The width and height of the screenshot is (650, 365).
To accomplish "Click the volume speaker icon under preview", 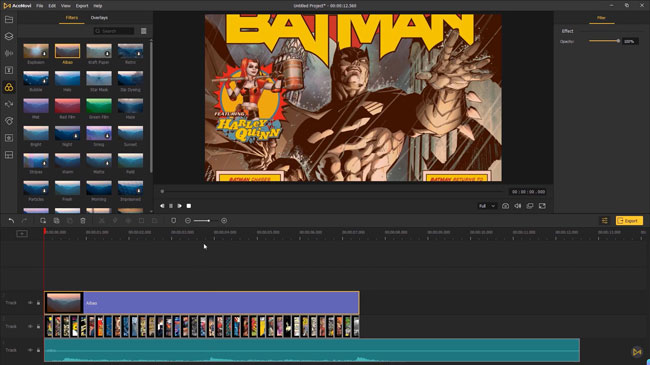I will coord(518,206).
